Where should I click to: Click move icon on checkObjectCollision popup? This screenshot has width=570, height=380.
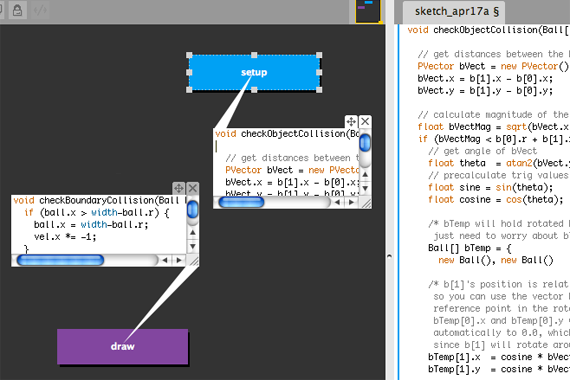[x=351, y=121]
